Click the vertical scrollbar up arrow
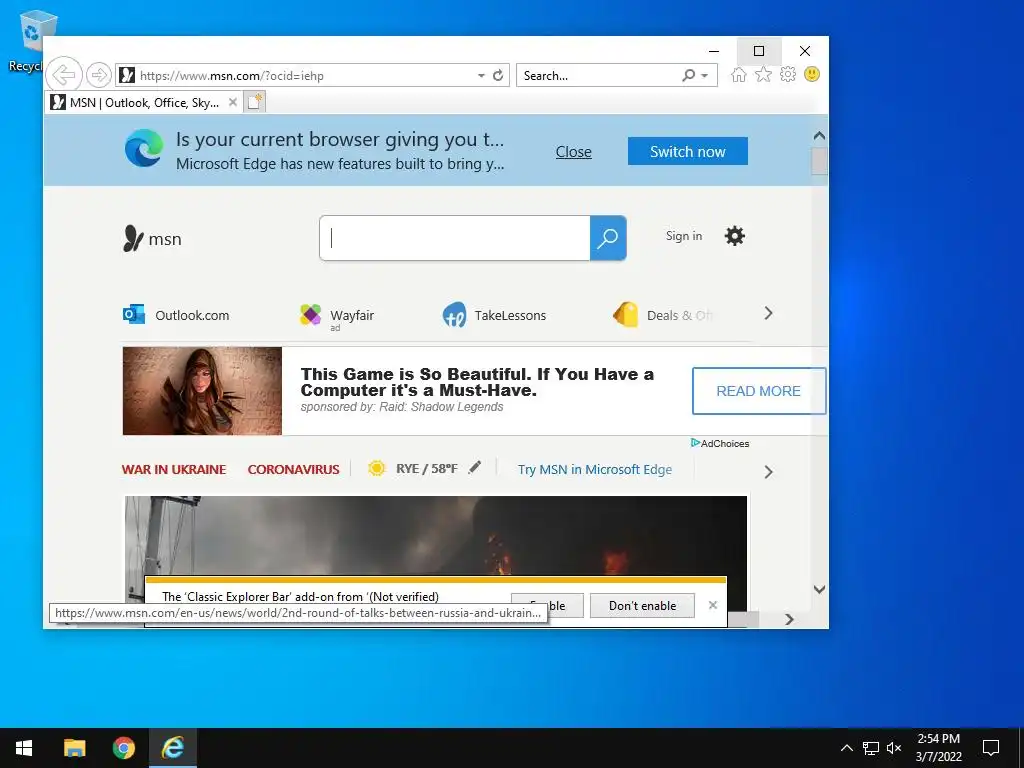1024x768 pixels. tap(819, 136)
